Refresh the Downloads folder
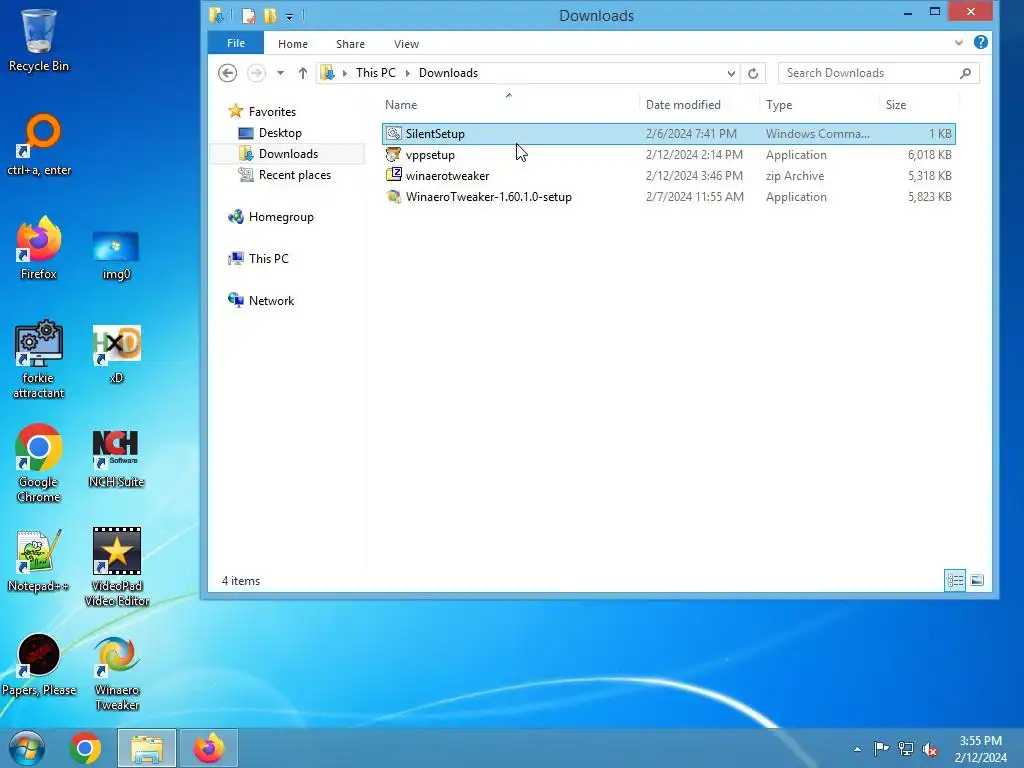Viewport: 1024px width, 768px height. point(753,73)
